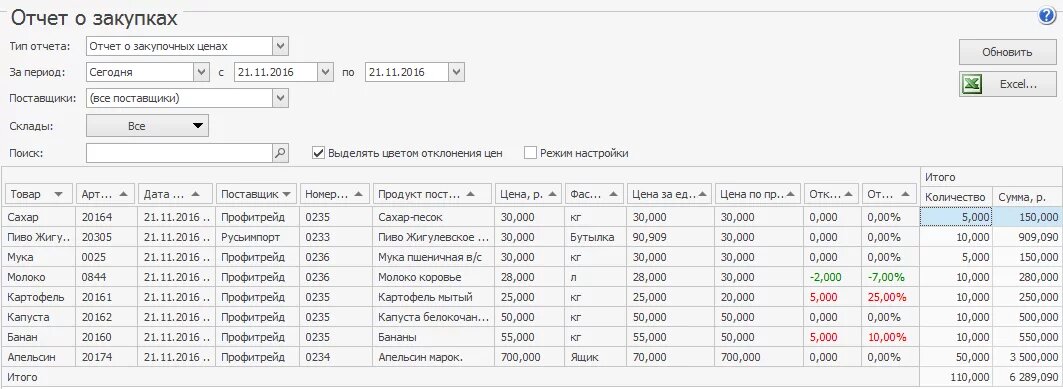Click the Обновить button
This screenshot has width=1063, height=389.
1007,52
